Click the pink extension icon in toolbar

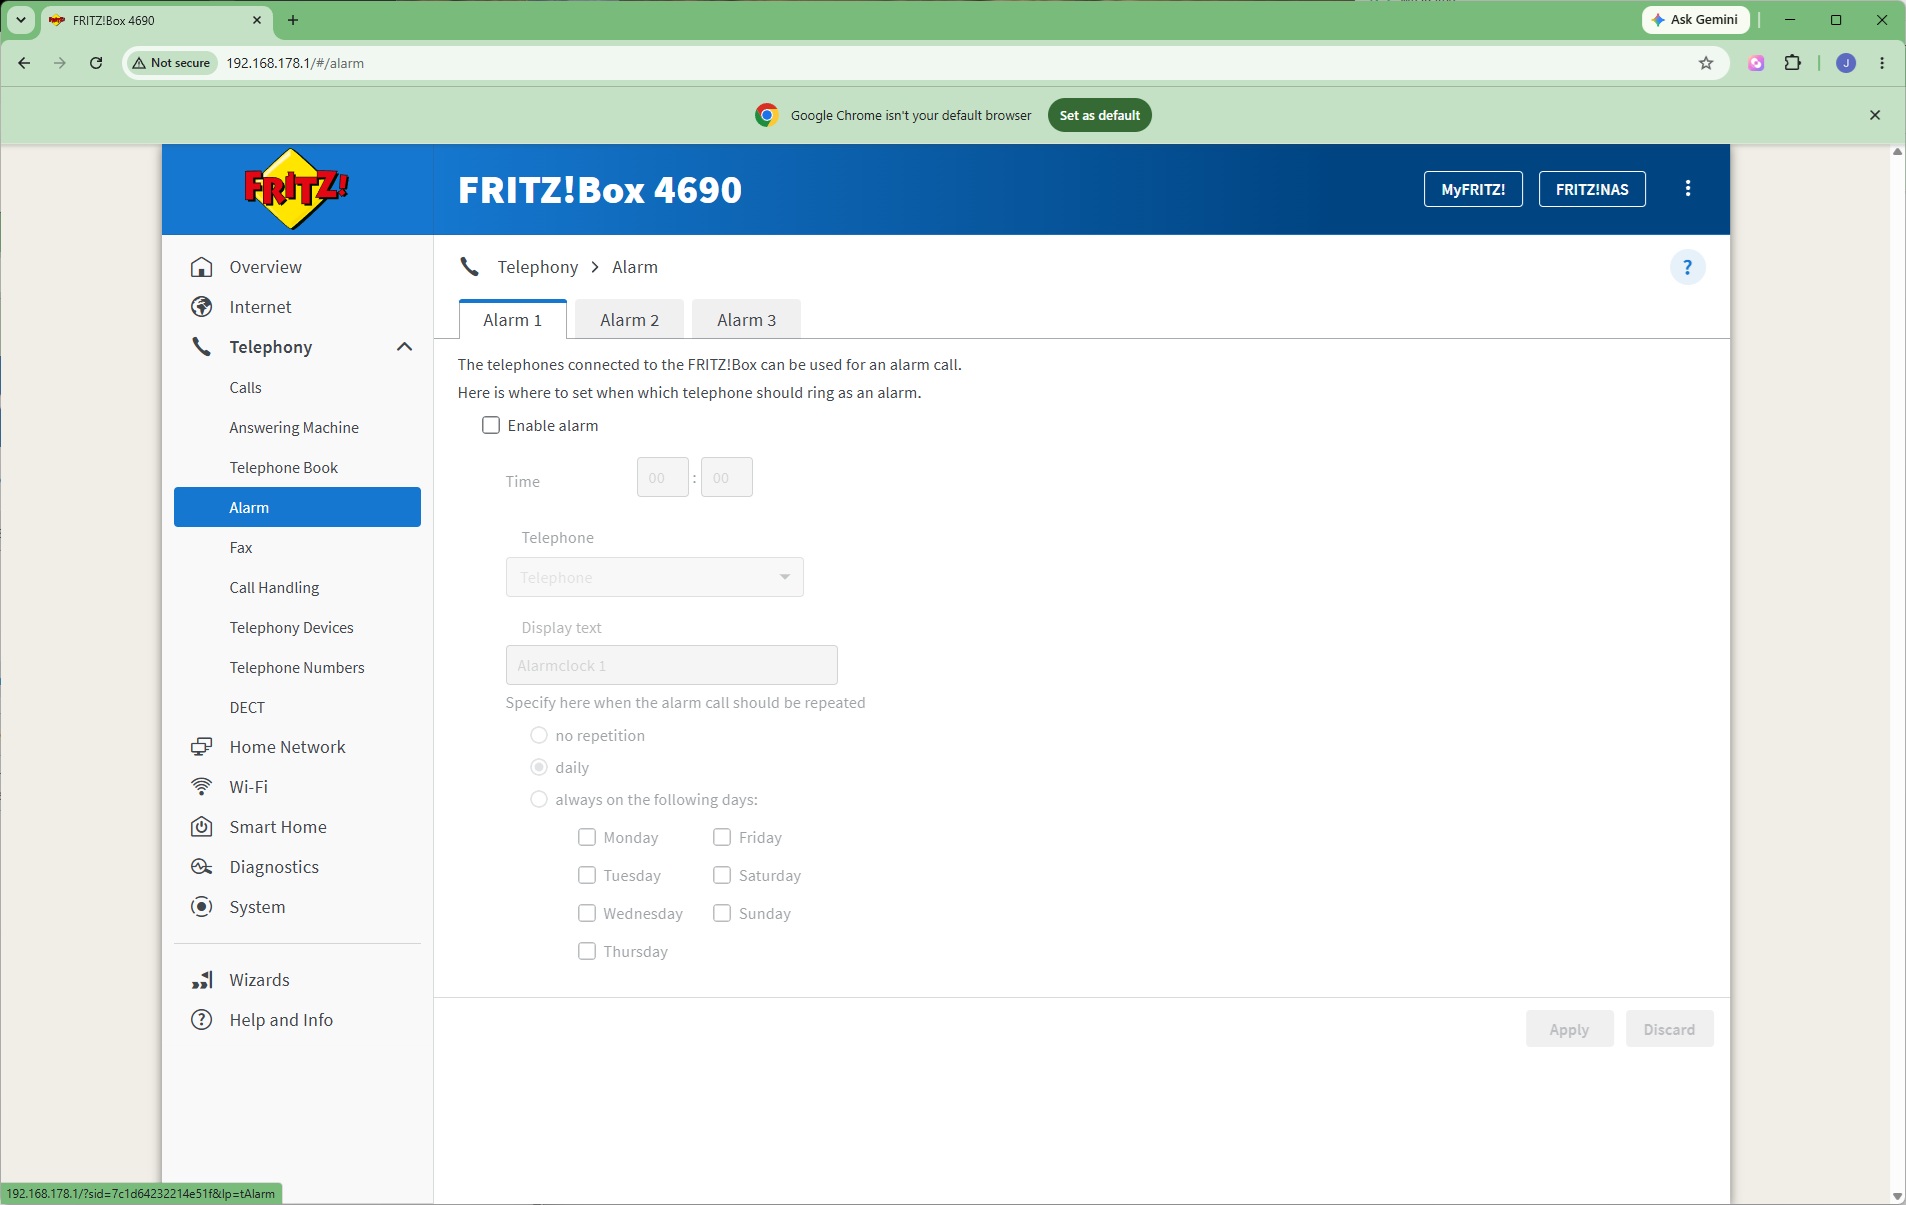tap(1756, 63)
